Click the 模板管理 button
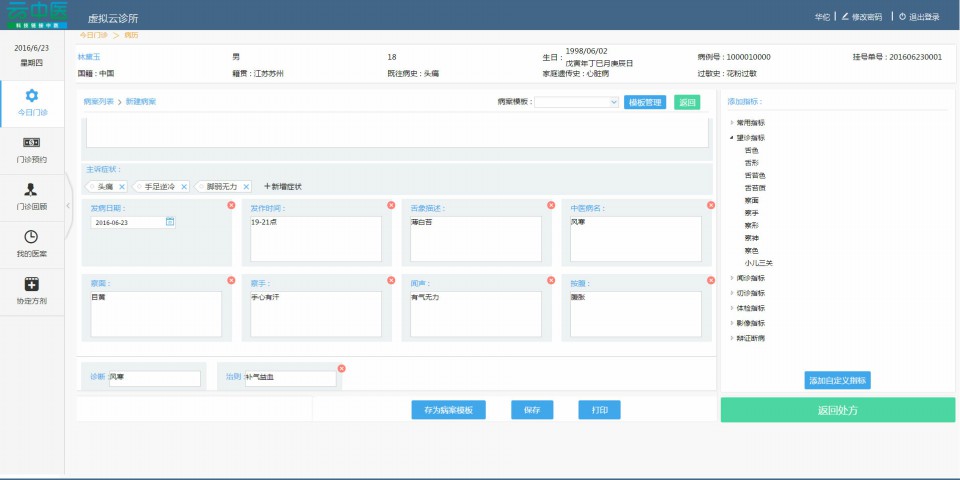The height and width of the screenshot is (480, 960). [645, 102]
